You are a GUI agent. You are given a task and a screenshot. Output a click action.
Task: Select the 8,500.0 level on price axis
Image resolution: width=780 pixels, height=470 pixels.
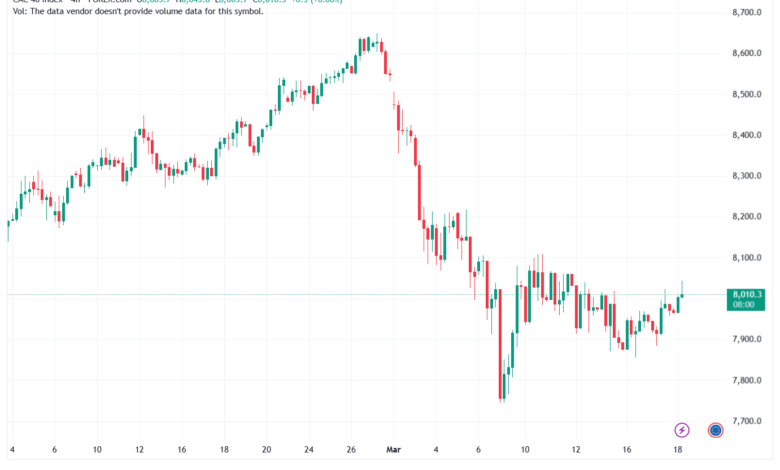[x=748, y=94]
